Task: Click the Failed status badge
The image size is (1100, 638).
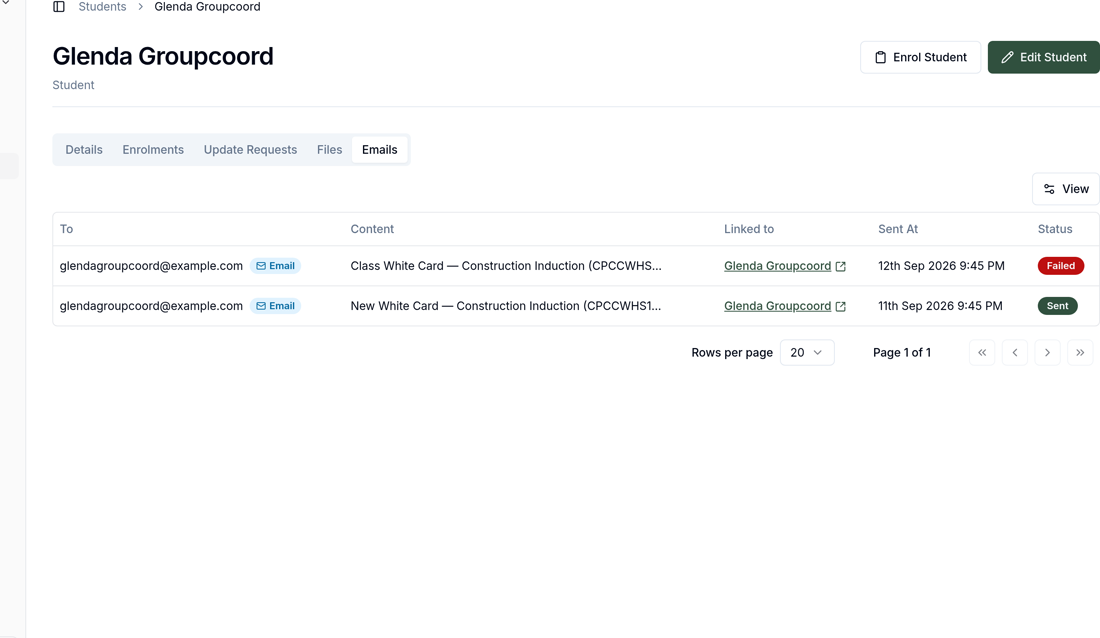Action: point(1061,266)
